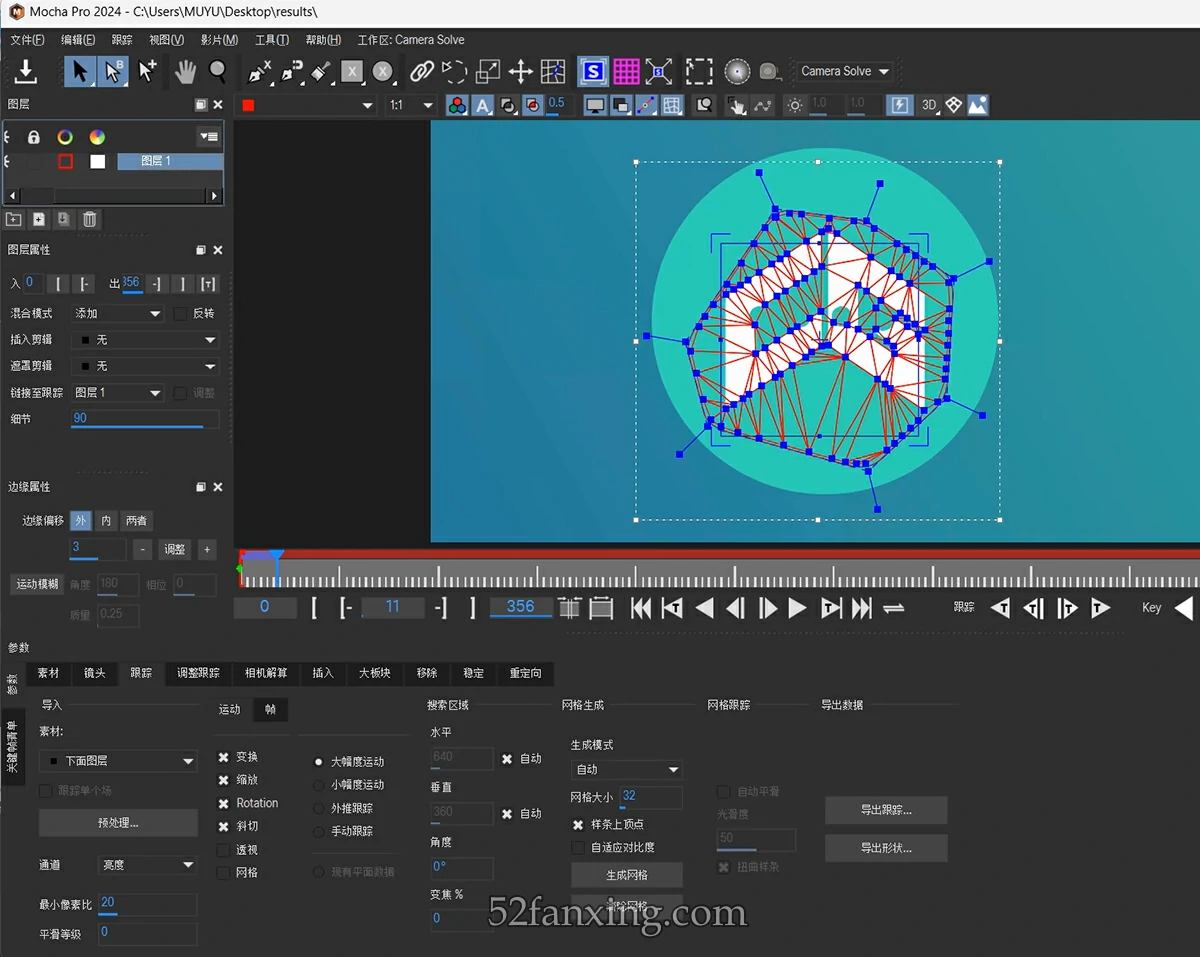Switch to the 相机解算 tab

pos(265,673)
